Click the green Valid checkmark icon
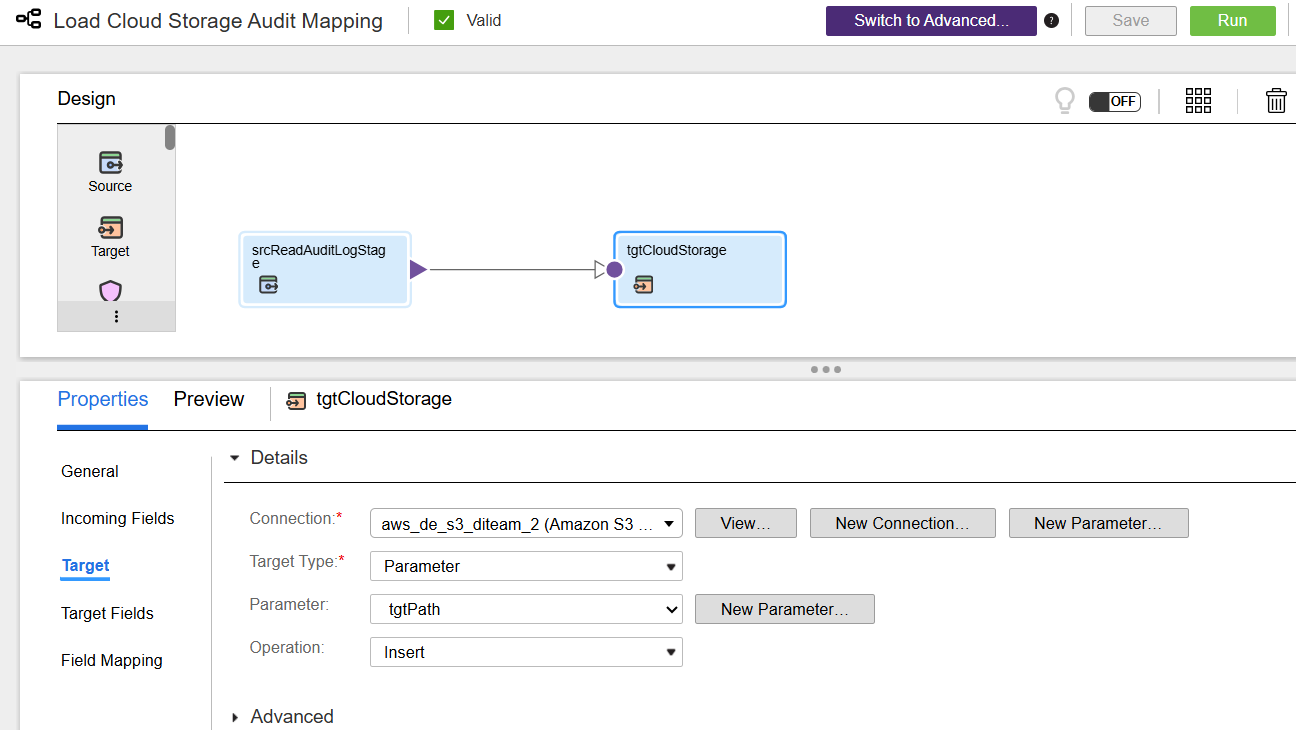The height and width of the screenshot is (730, 1296). point(444,20)
